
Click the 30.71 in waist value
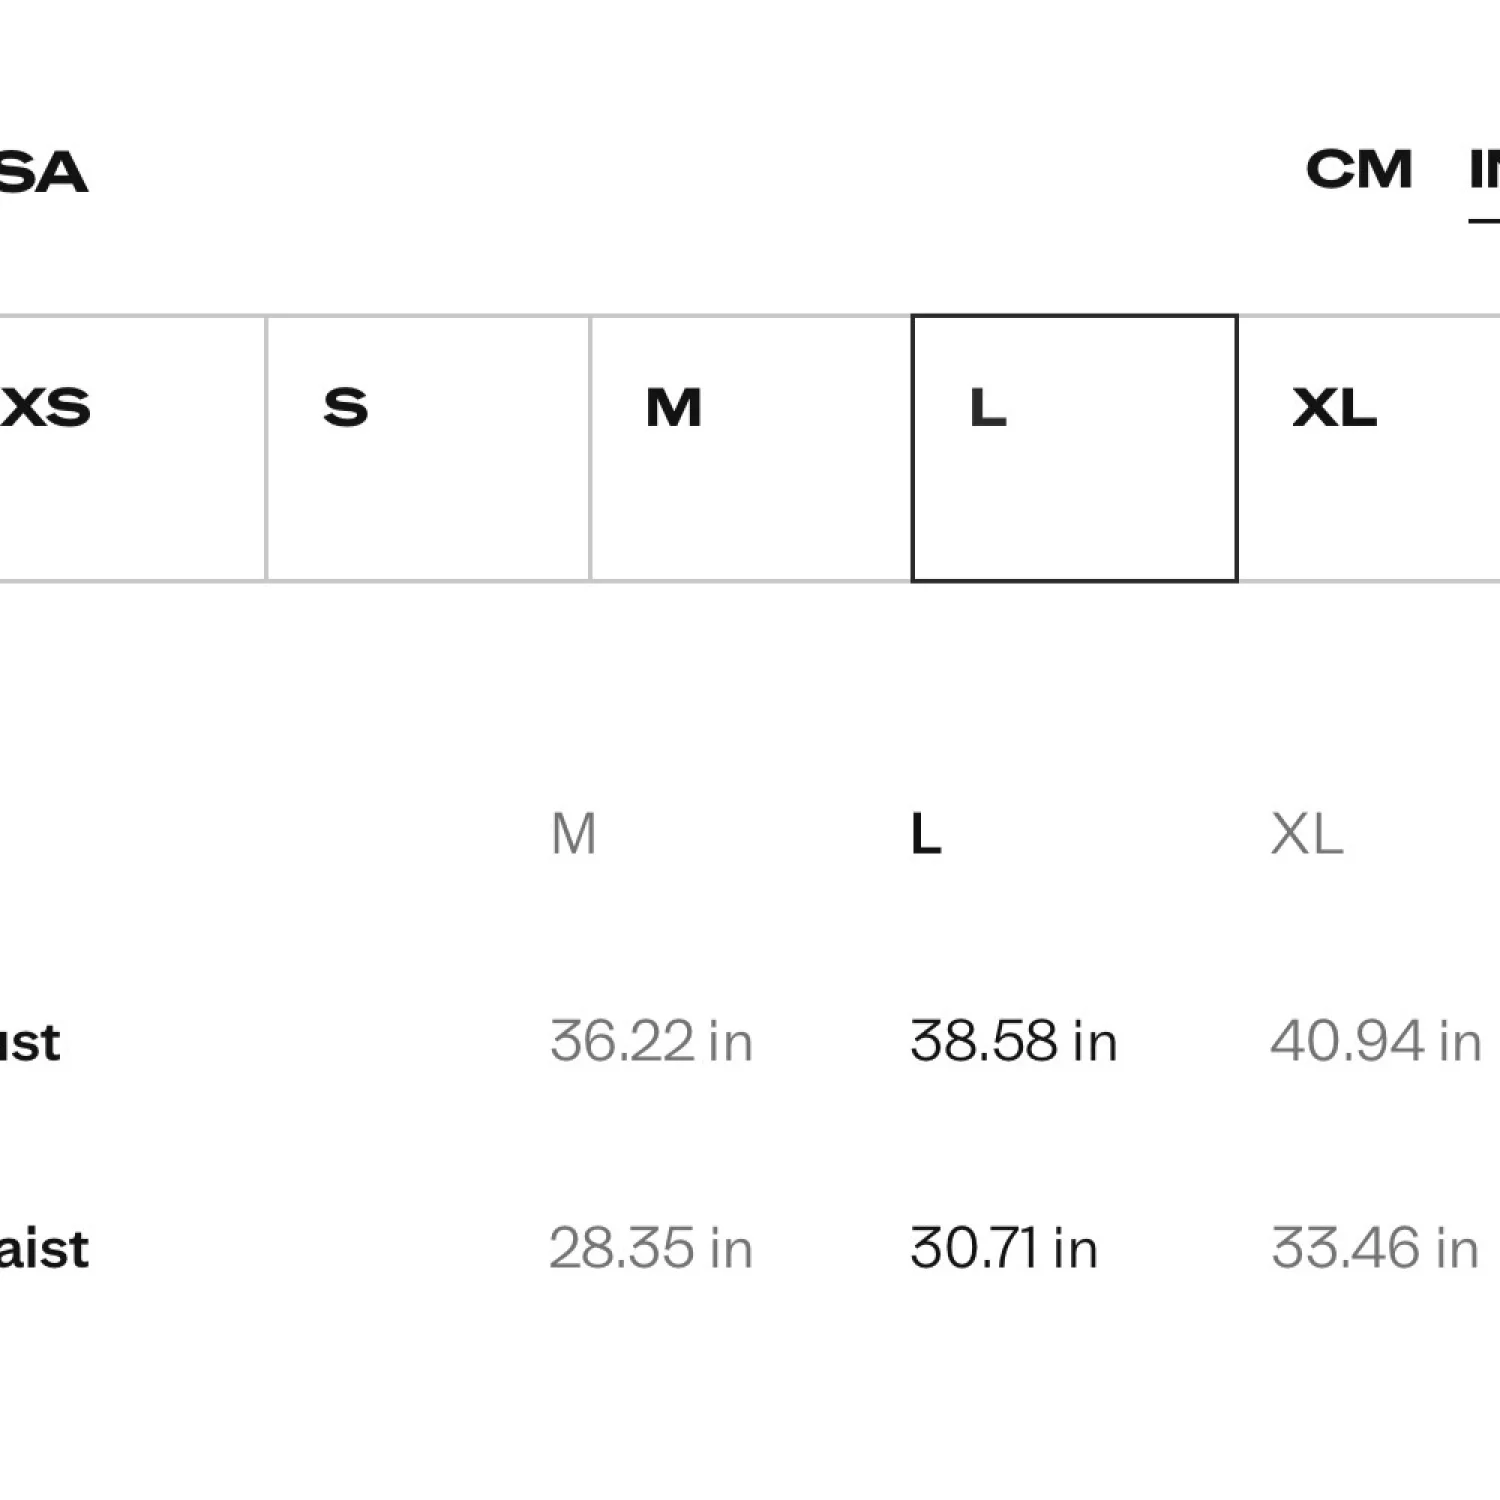coord(1004,1249)
